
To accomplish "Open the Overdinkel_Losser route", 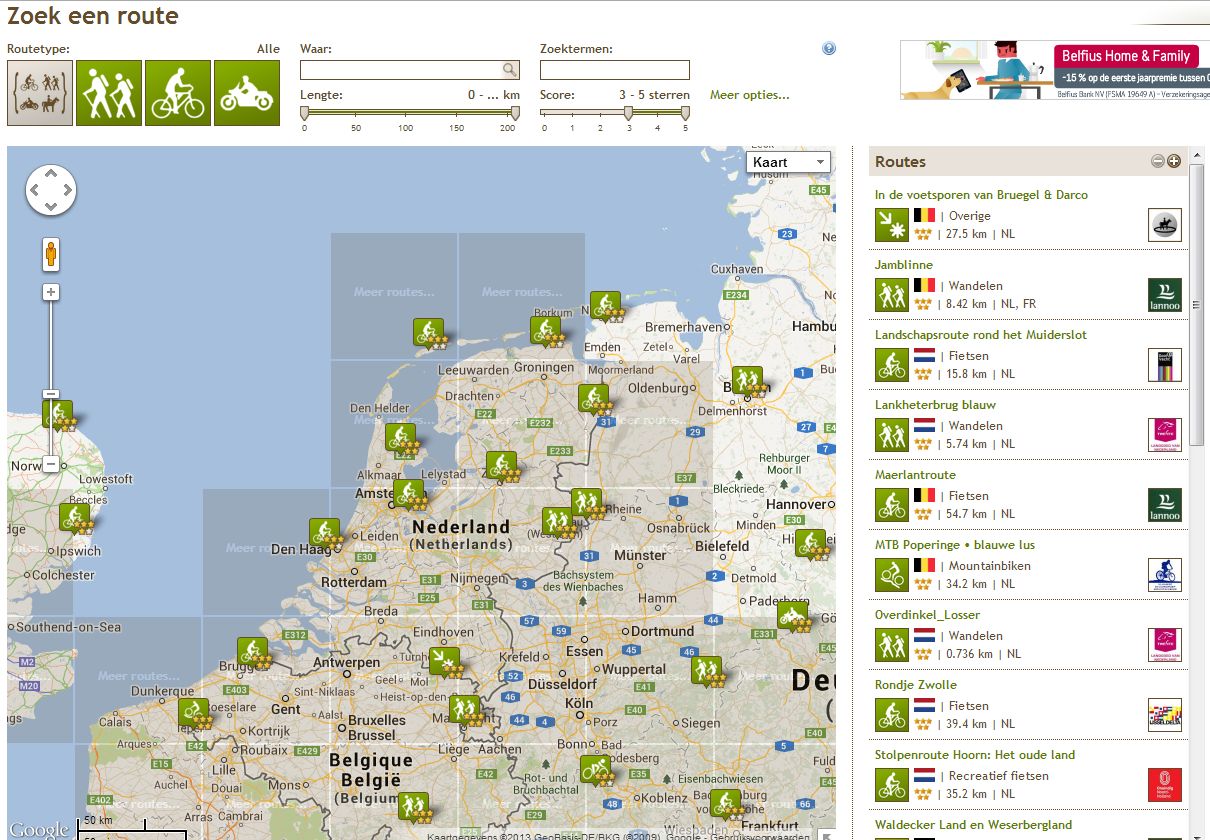I will 927,615.
